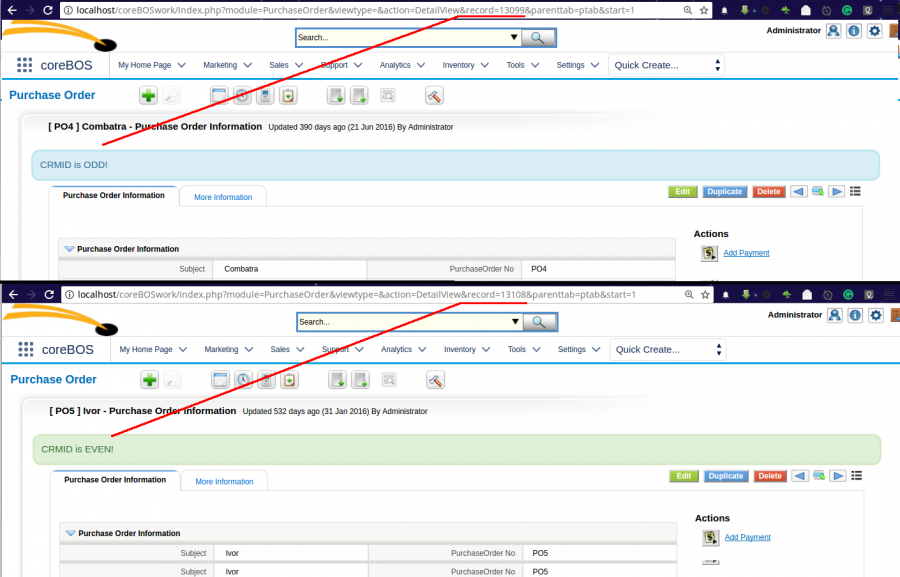Click the green Edit button for PO5
Viewport: 900px width, 577px height.
[683, 476]
